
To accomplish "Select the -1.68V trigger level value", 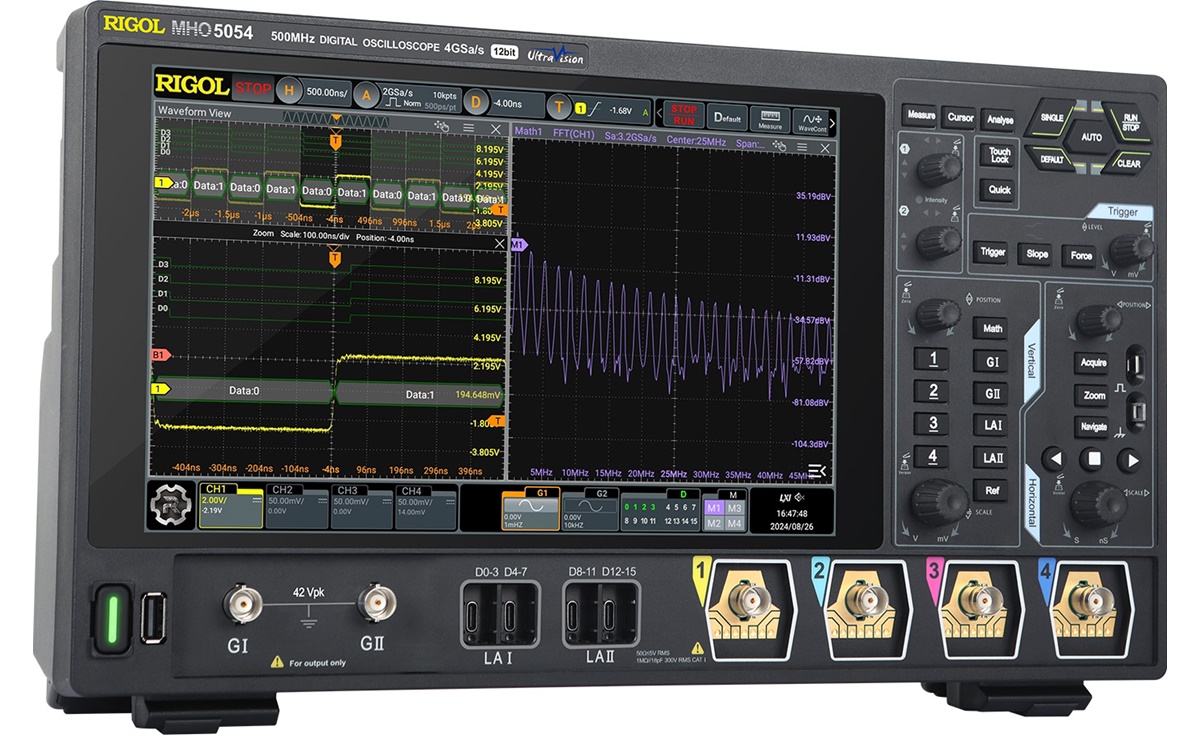I will tap(619, 109).
